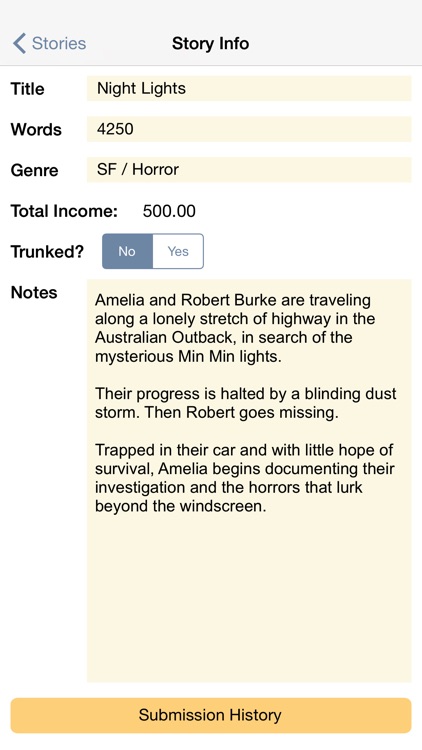Click the Total Income value 500.00
This screenshot has height=750, width=422.
(169, 211)
